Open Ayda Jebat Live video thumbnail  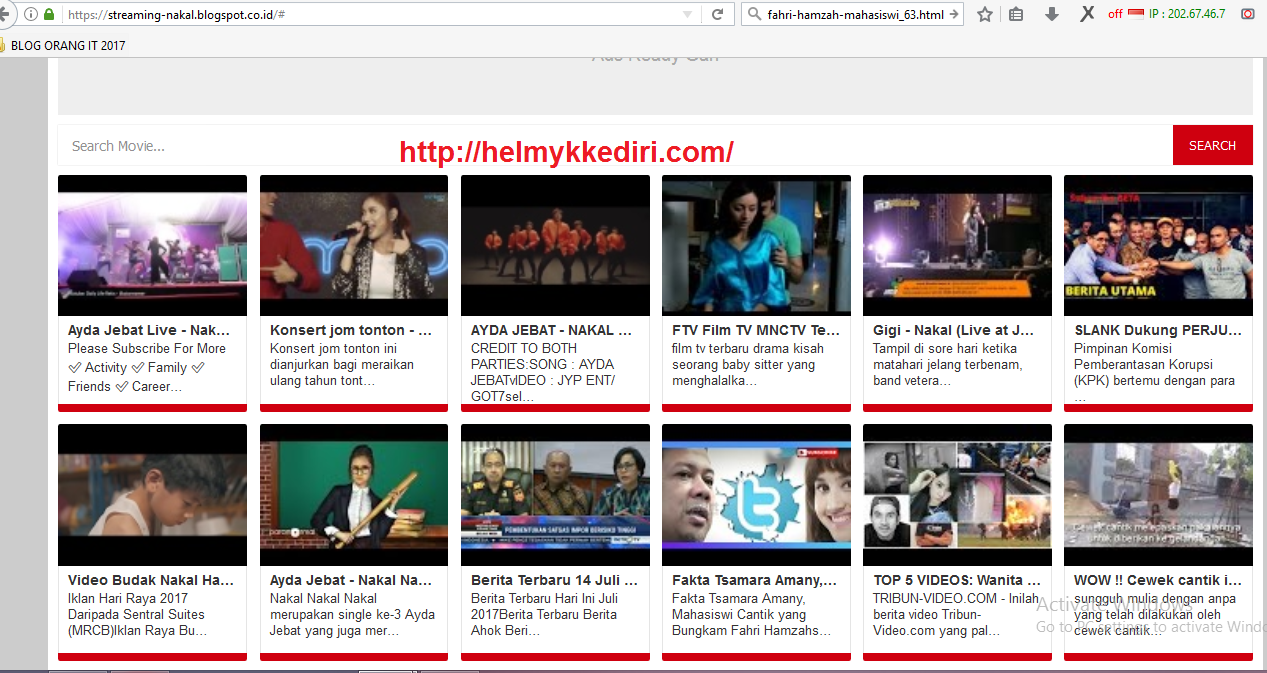(152, 245)
